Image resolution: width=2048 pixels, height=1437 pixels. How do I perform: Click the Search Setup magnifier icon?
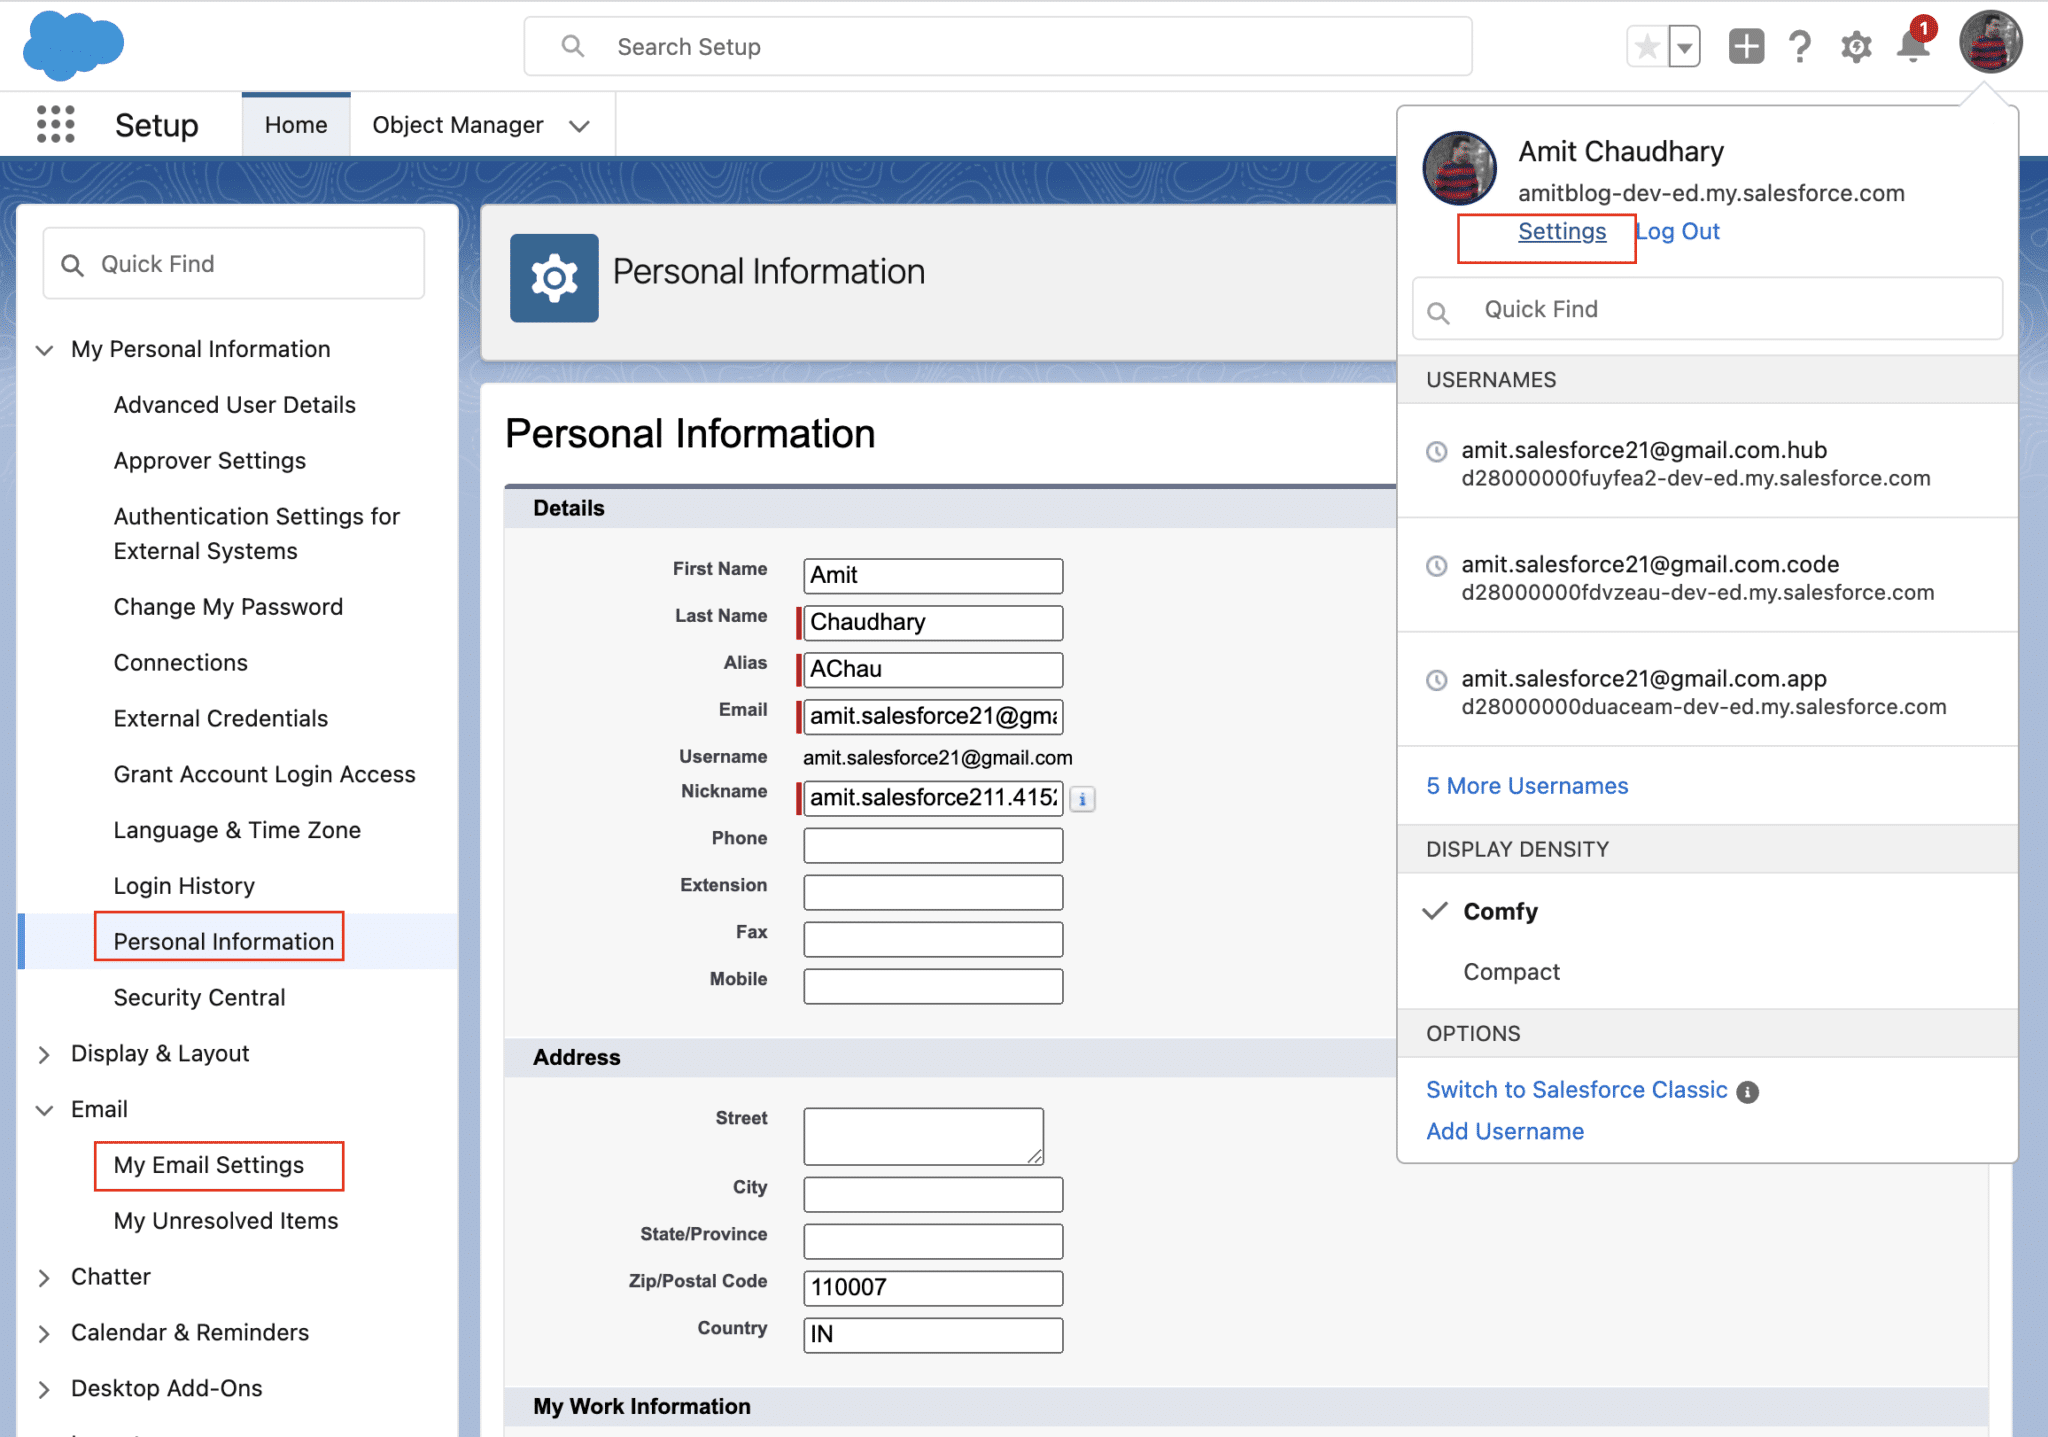point(572,45)
